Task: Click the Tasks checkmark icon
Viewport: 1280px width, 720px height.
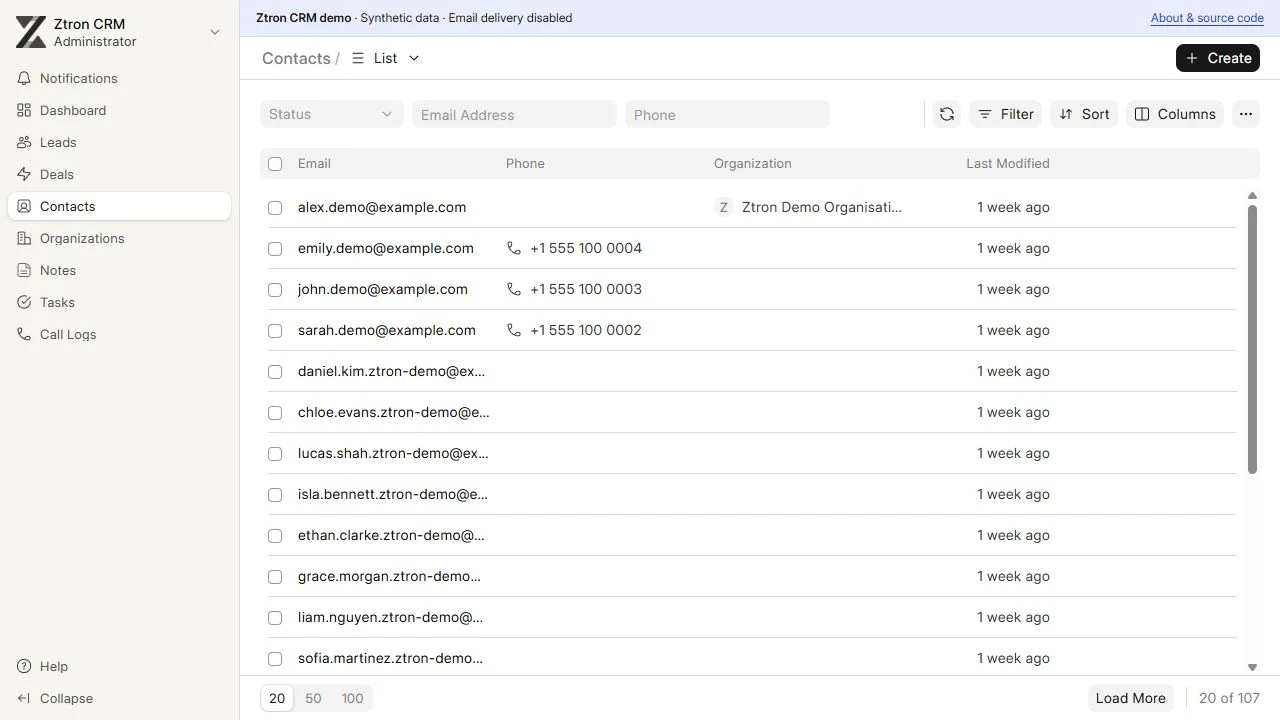Action: coord(24,302)
